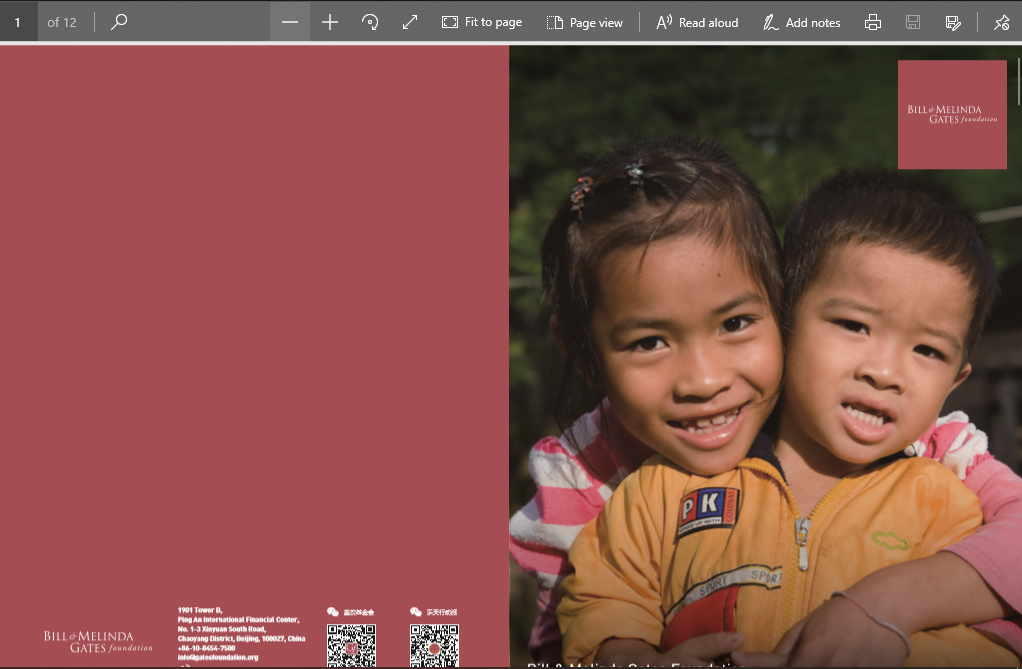Enter full screen with the diagonal arrow icon
Image resolution: width=1022 pixels, height=669 pixels.
pos(409,22)
